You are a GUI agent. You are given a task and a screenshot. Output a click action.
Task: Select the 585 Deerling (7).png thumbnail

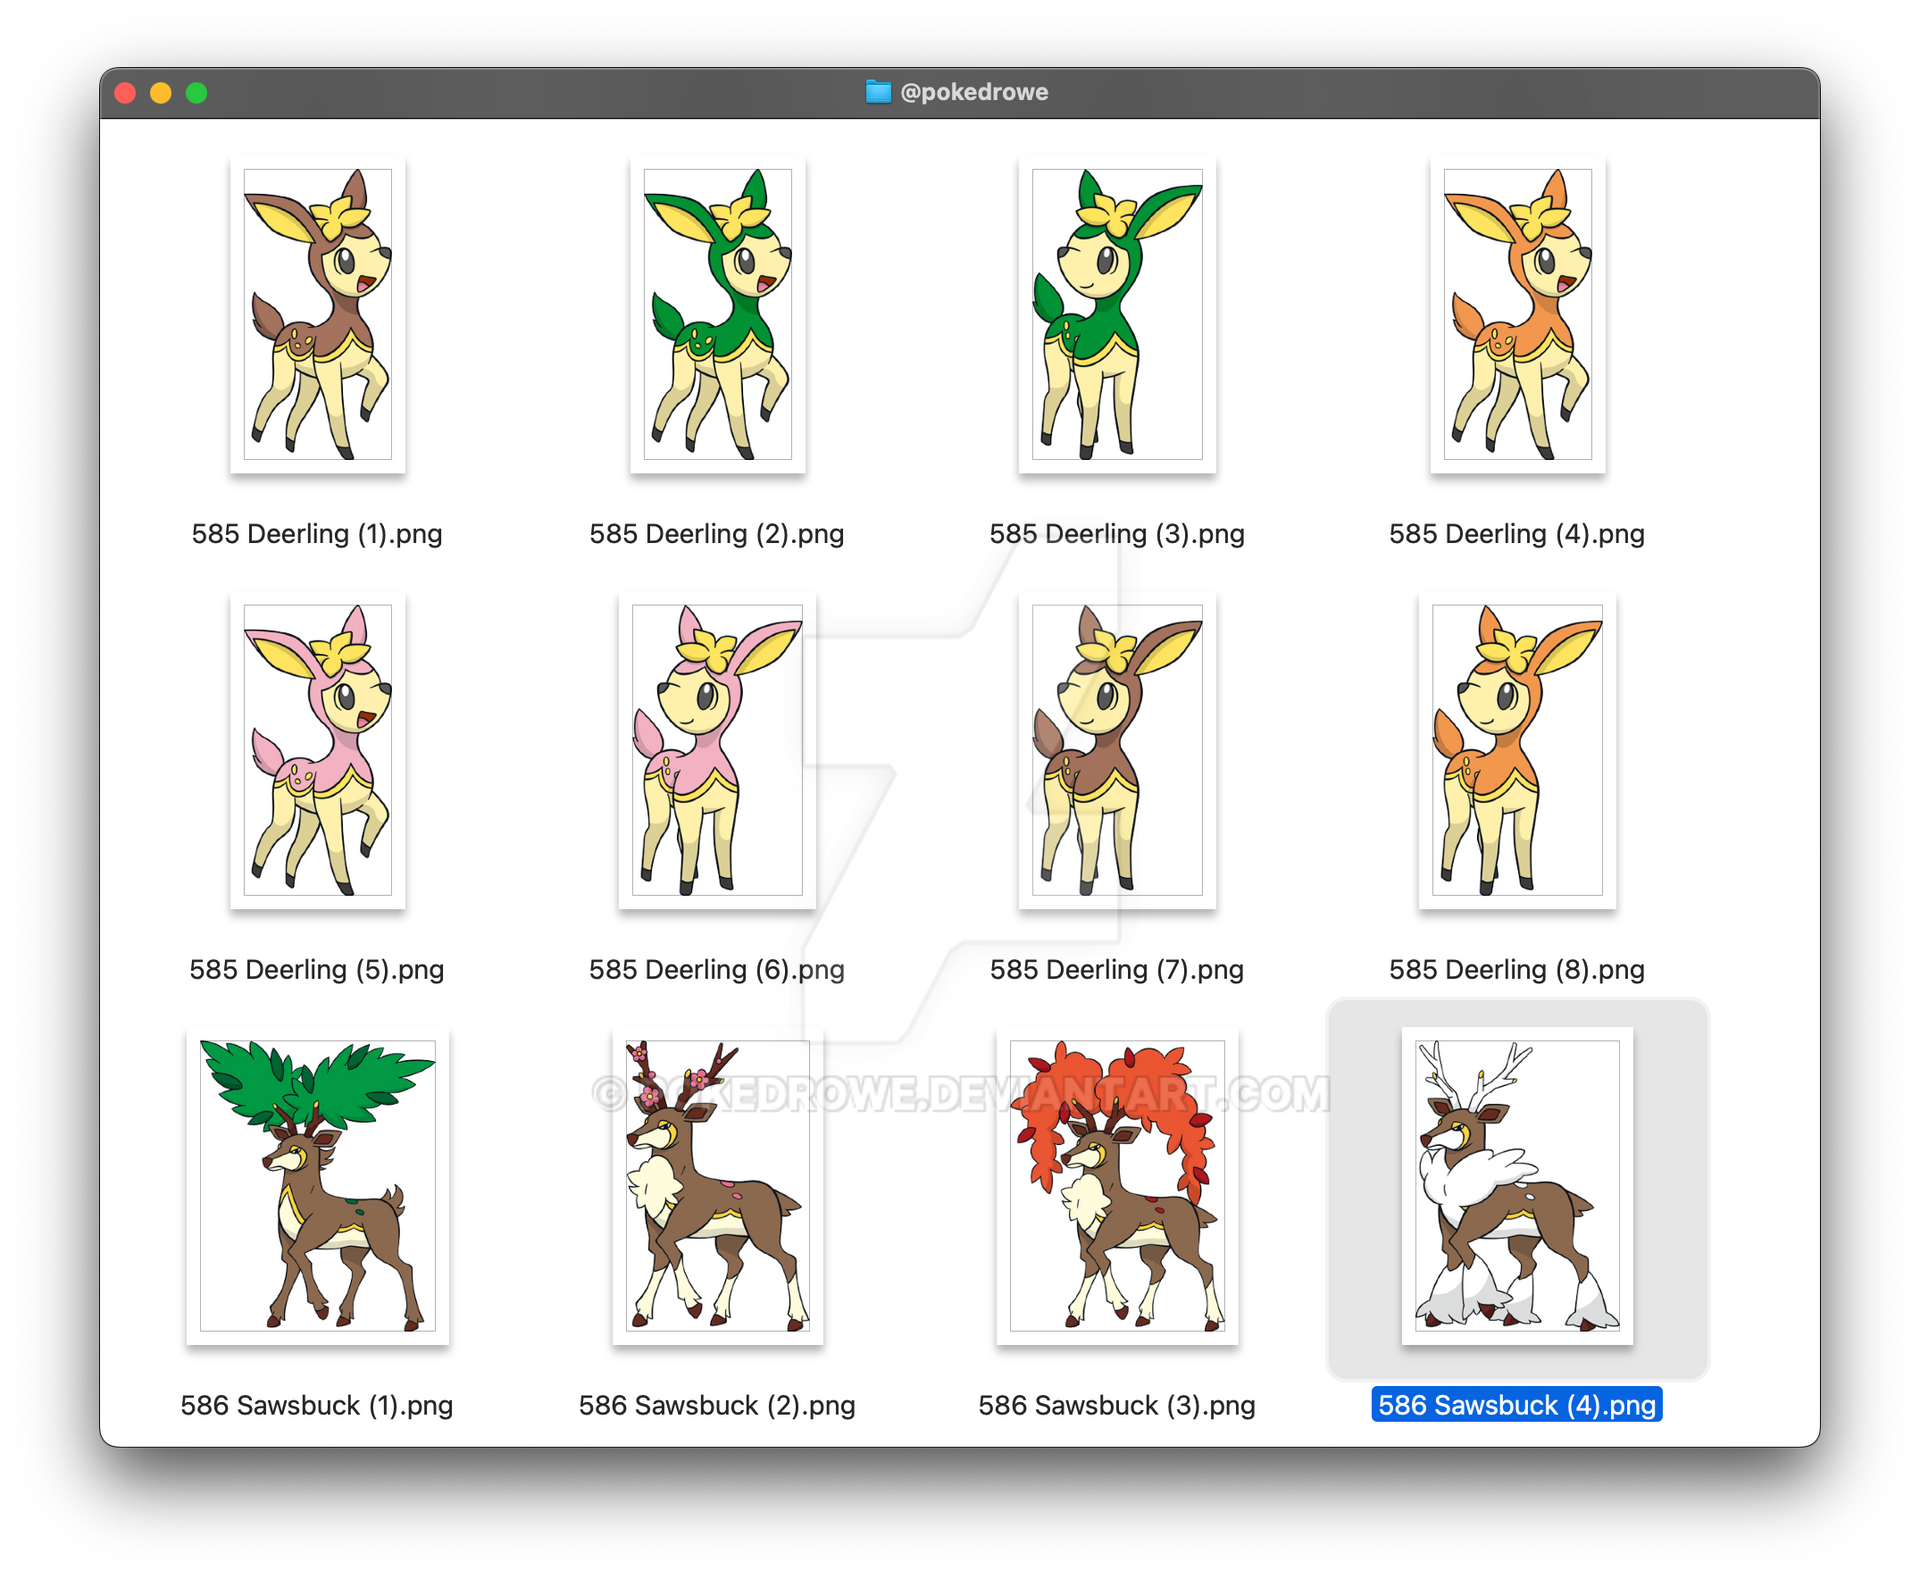coord(1117,750)
